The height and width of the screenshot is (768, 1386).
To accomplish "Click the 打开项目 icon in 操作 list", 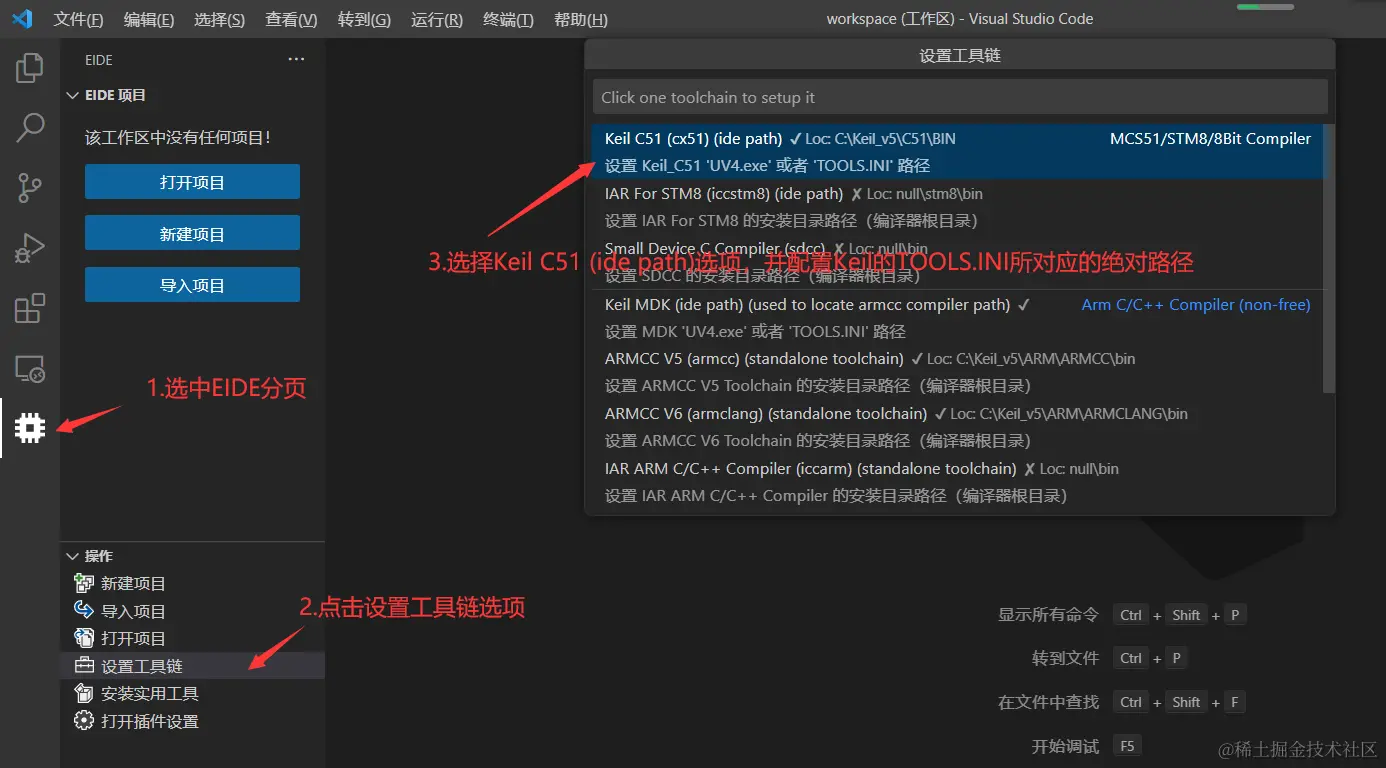I will coord(84,638).
